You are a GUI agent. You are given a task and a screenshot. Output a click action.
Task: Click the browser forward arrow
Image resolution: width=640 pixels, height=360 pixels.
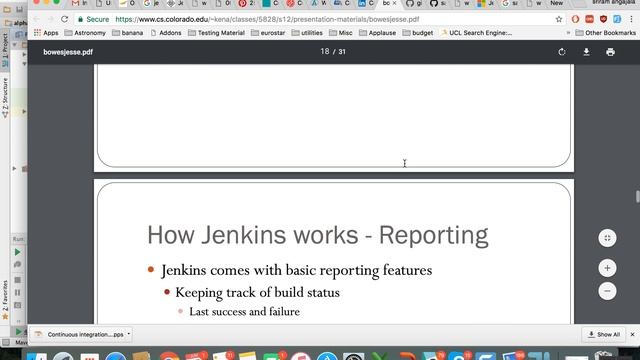pos(51,19)
